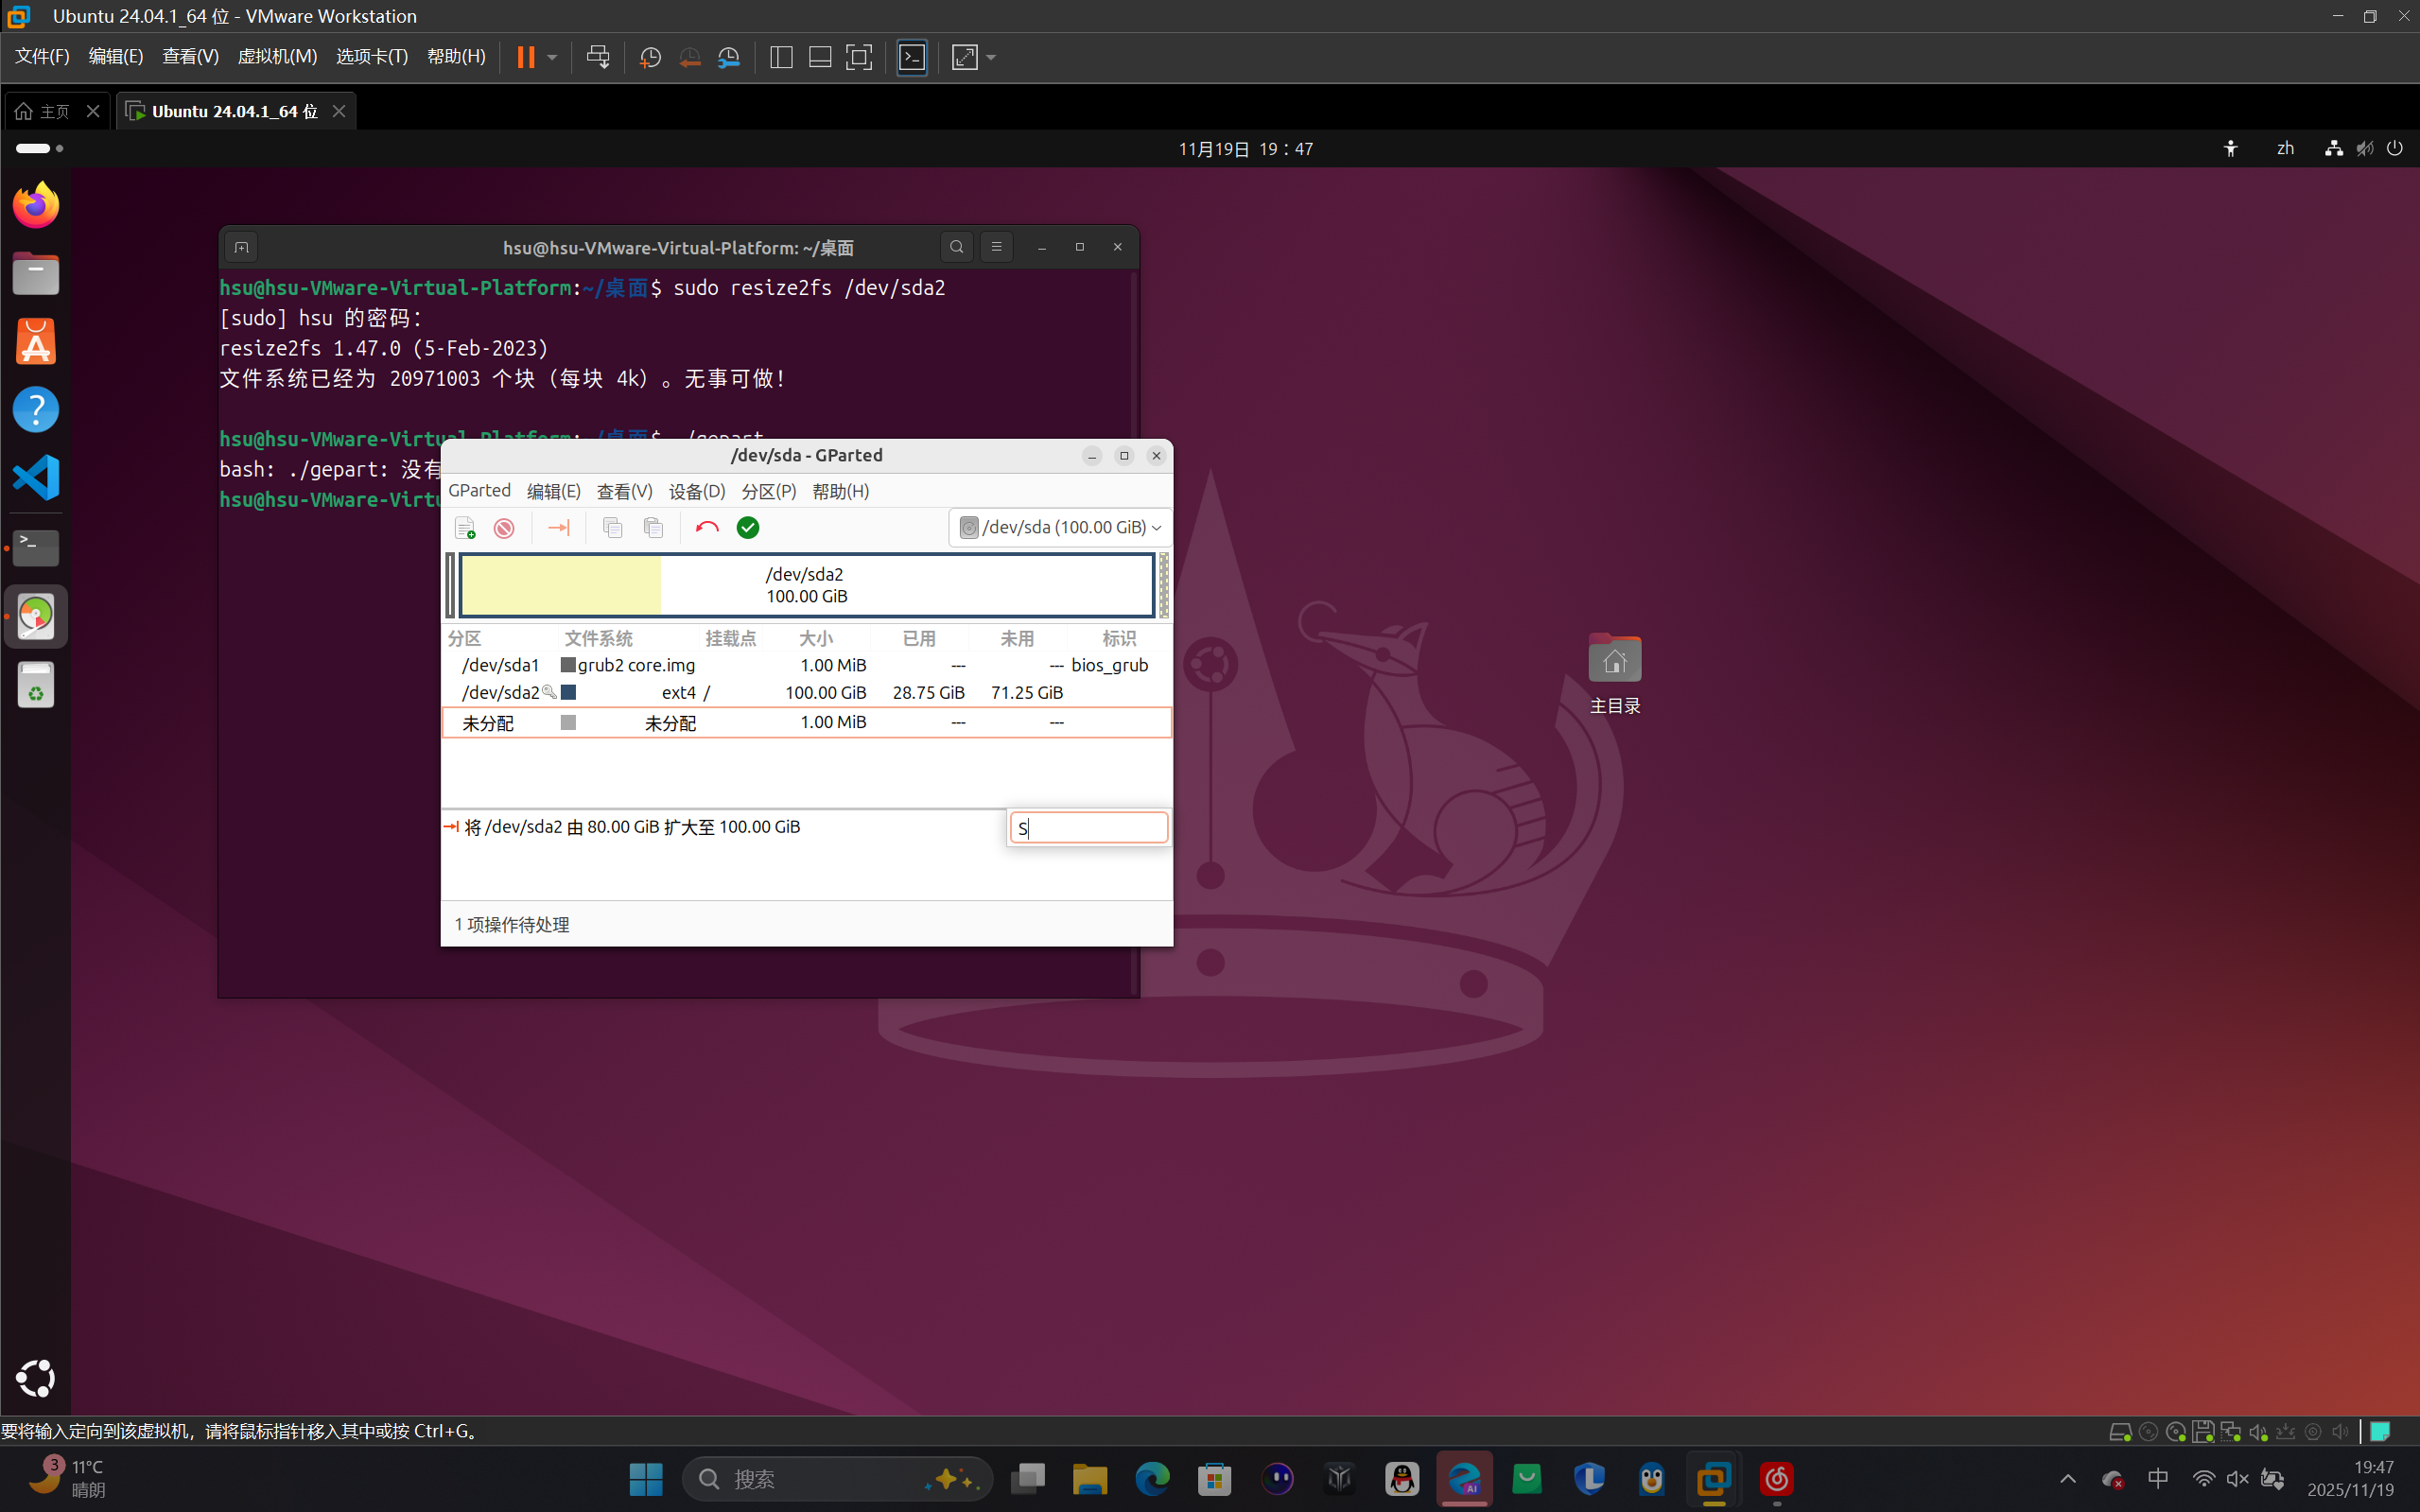Click GParted new partition icon
The width and height of the screenshot is (2420, 1512).
464,527
